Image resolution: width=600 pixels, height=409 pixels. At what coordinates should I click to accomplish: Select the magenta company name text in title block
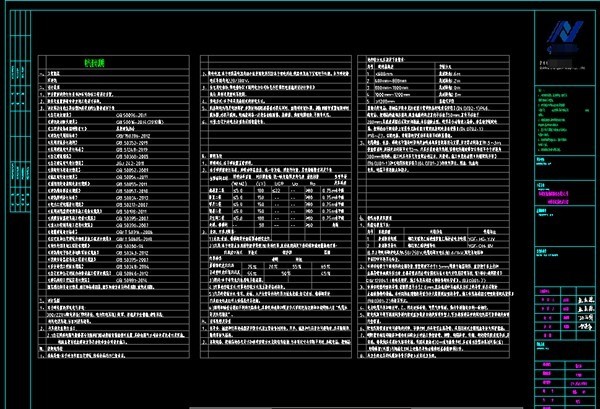(553, 197)
